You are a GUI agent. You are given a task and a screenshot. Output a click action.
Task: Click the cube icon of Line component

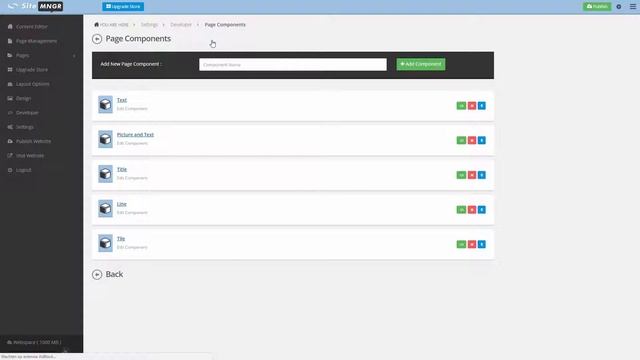pyautogui.click(x=105, y=209)
